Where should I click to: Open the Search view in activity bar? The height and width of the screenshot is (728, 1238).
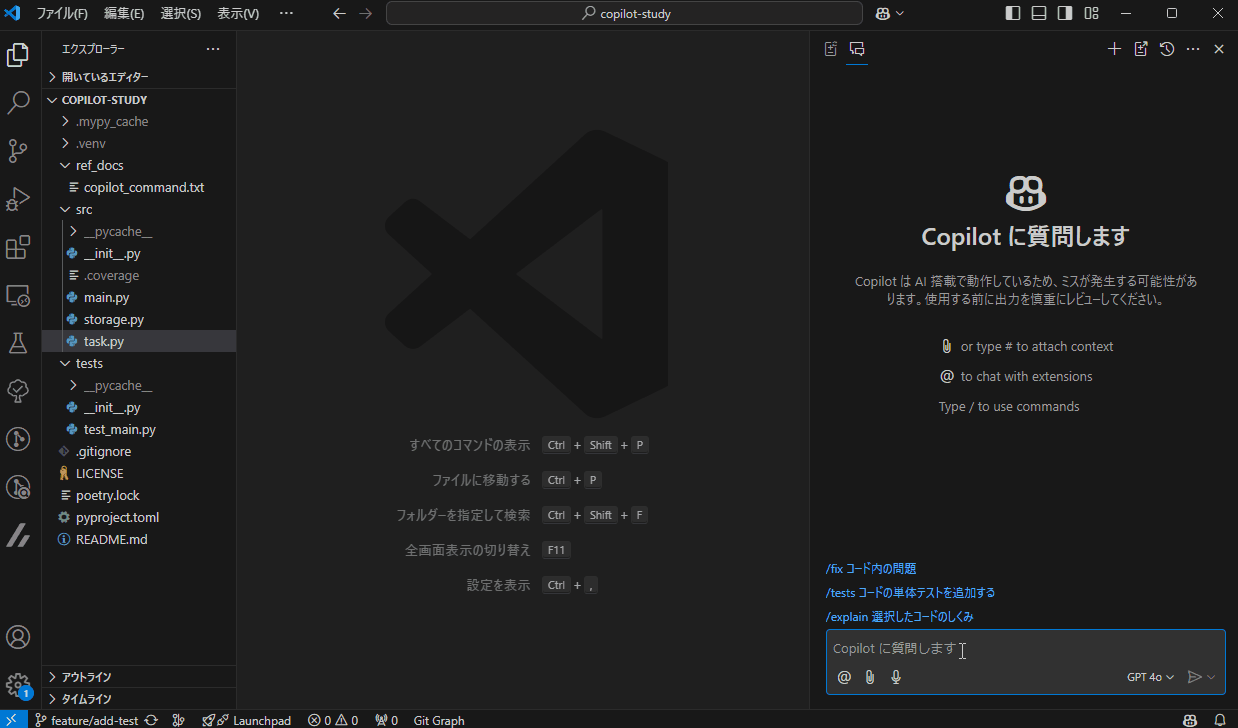pos(18,102)
